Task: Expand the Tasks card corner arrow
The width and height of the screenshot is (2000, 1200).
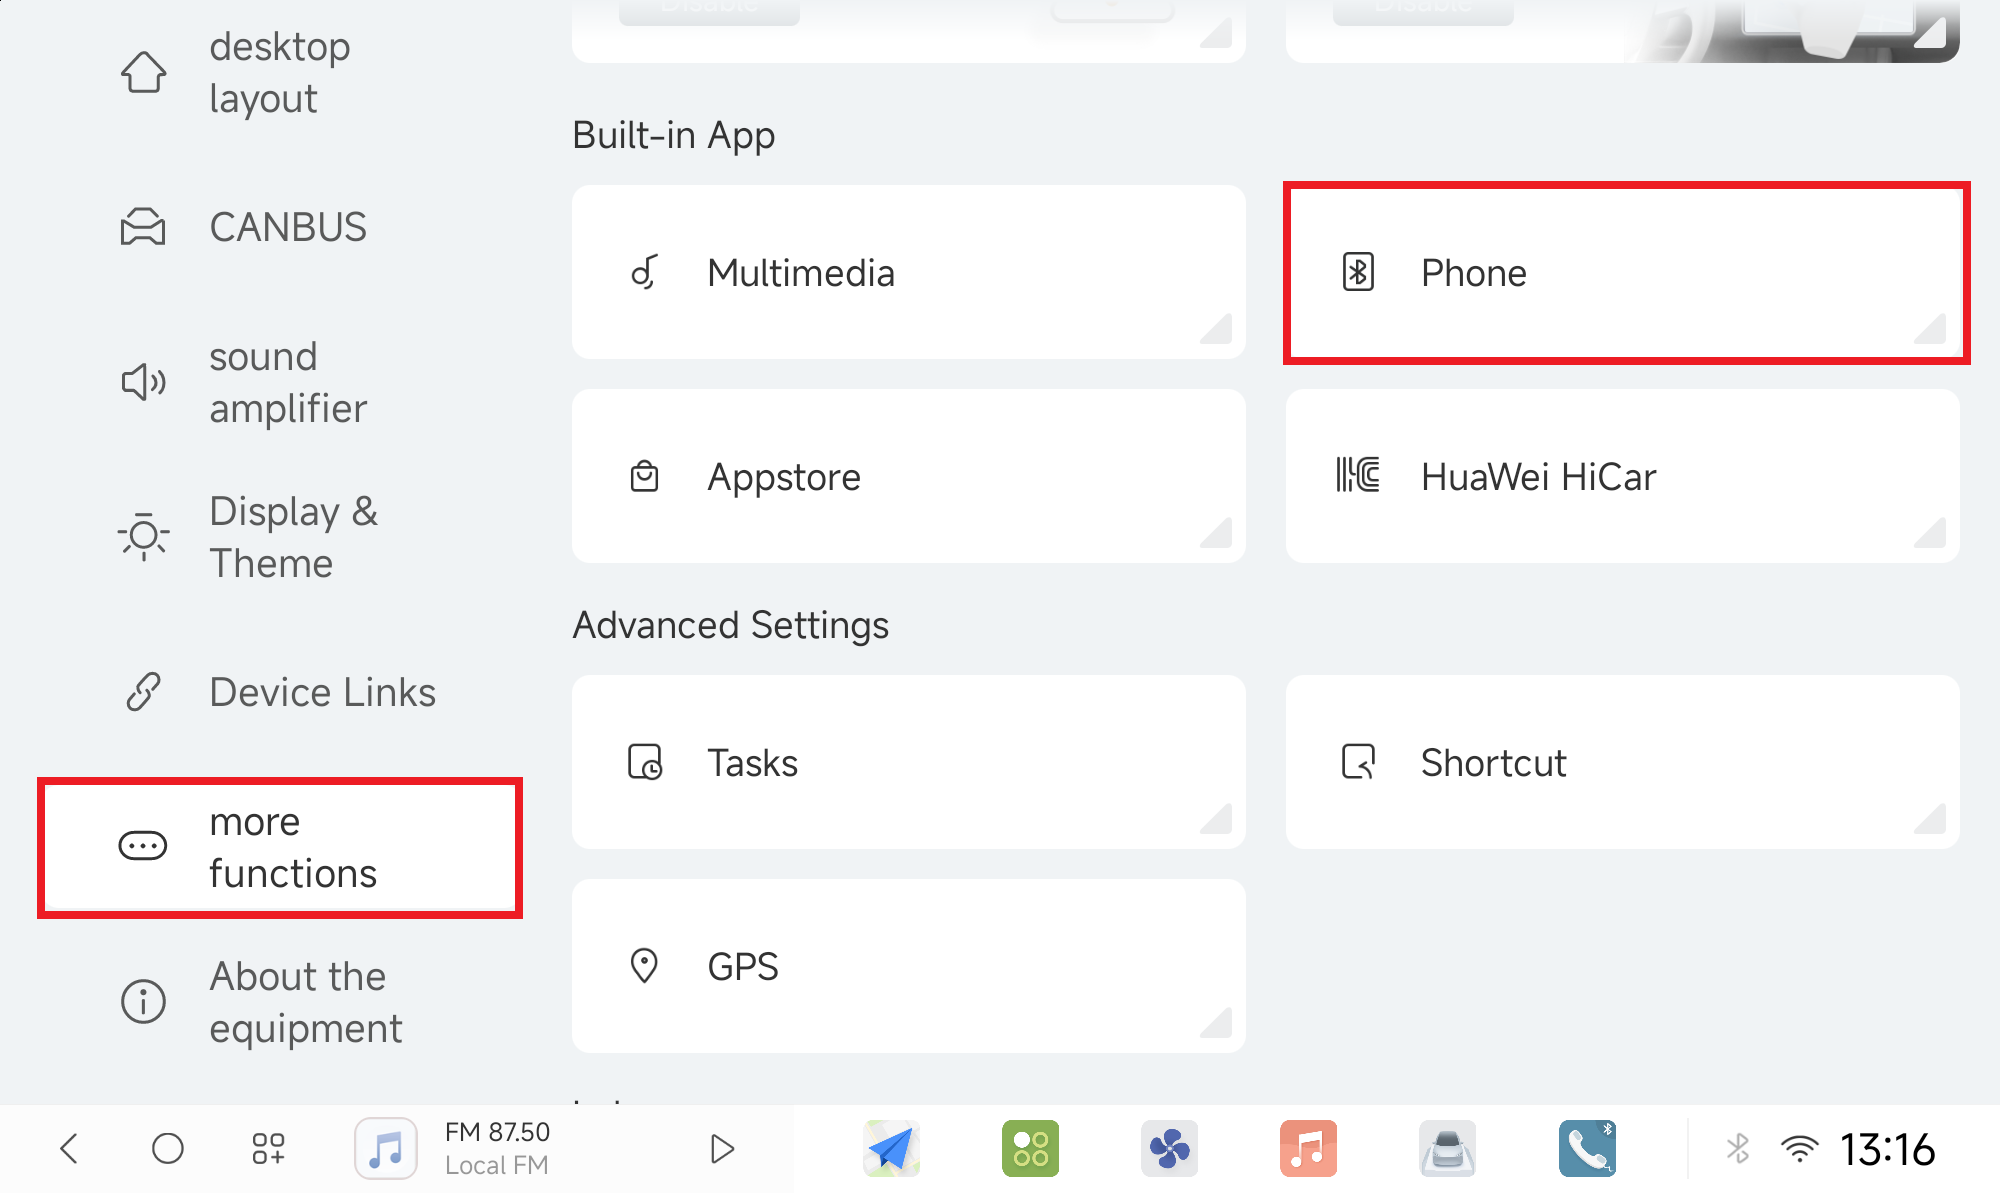Action: (1217, 819)
